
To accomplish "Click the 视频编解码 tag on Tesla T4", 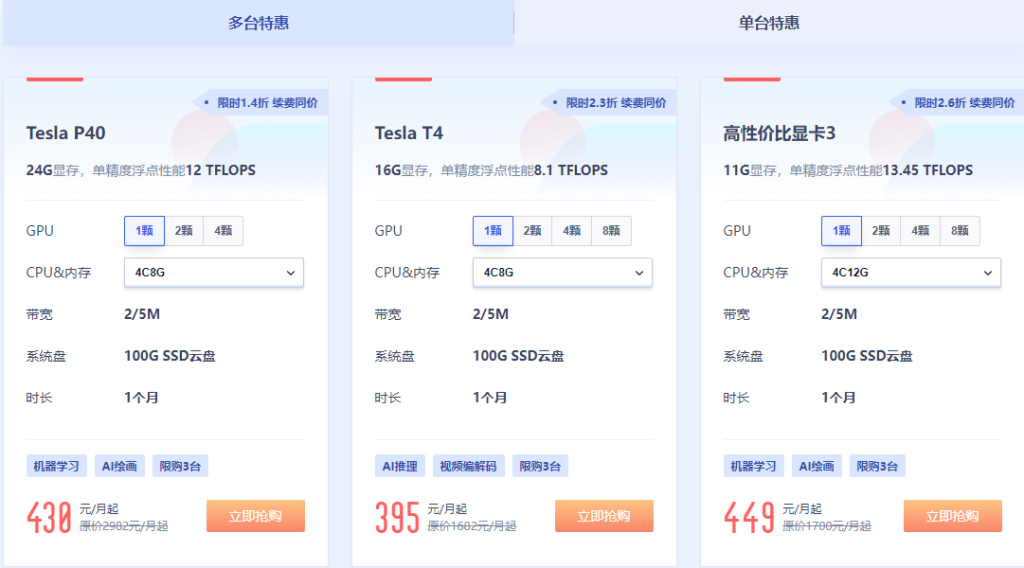I will point(468,466).
